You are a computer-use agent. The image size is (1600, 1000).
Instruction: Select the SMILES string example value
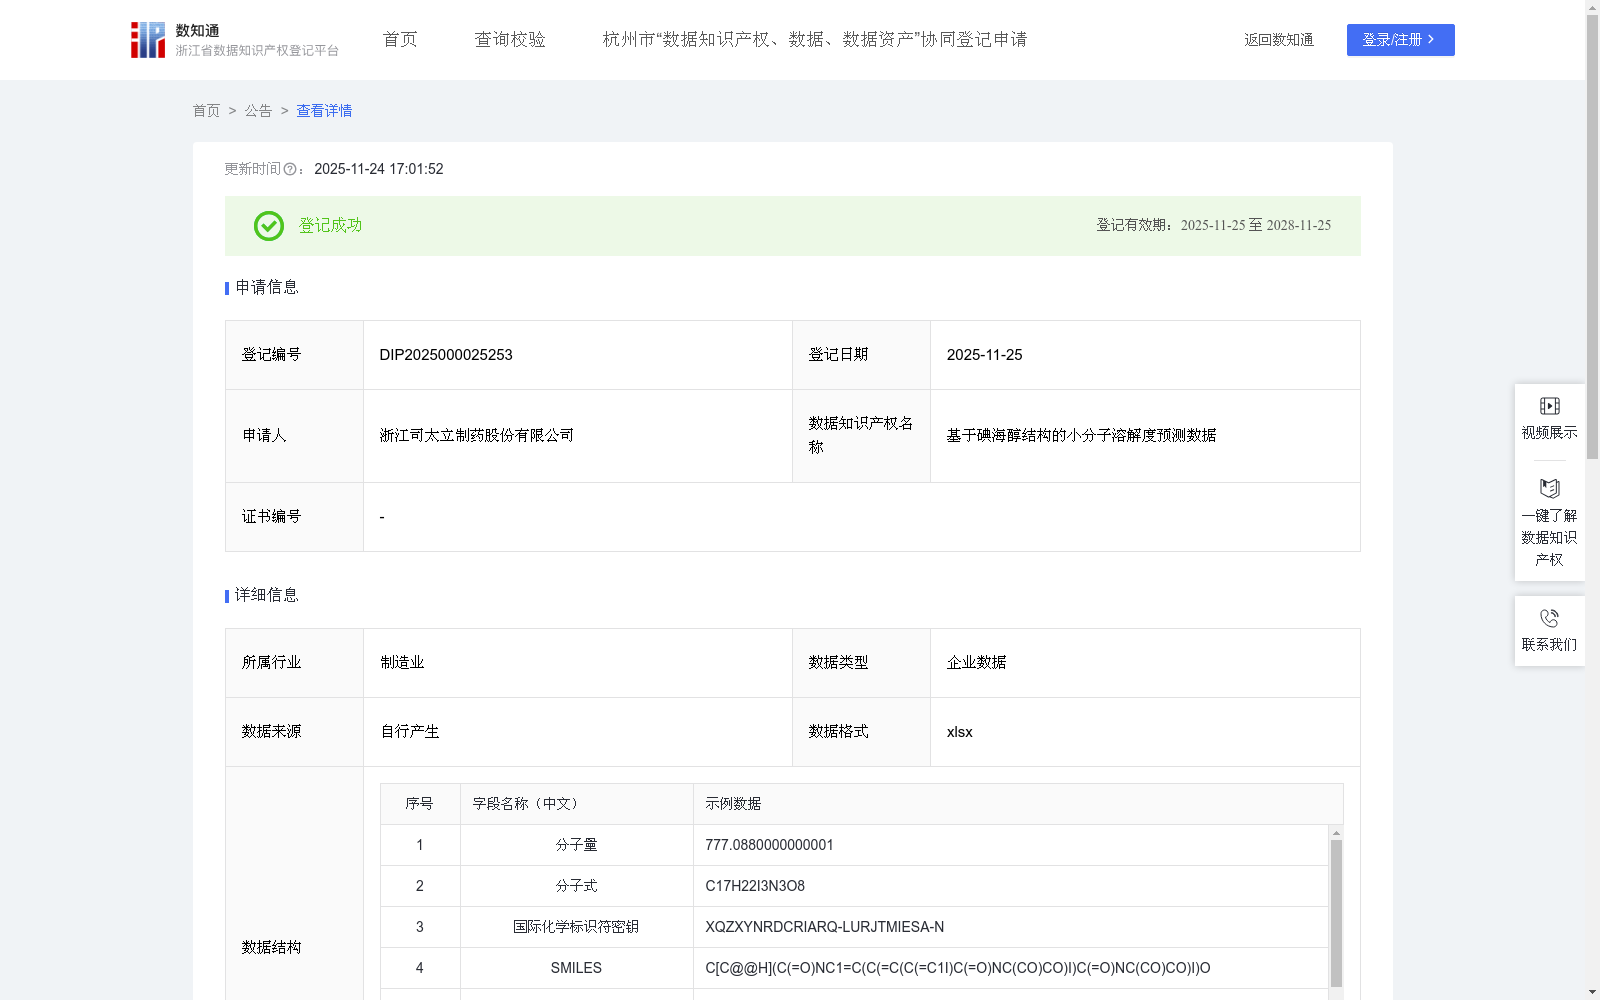pyautogui.click(x=958, y=968)
